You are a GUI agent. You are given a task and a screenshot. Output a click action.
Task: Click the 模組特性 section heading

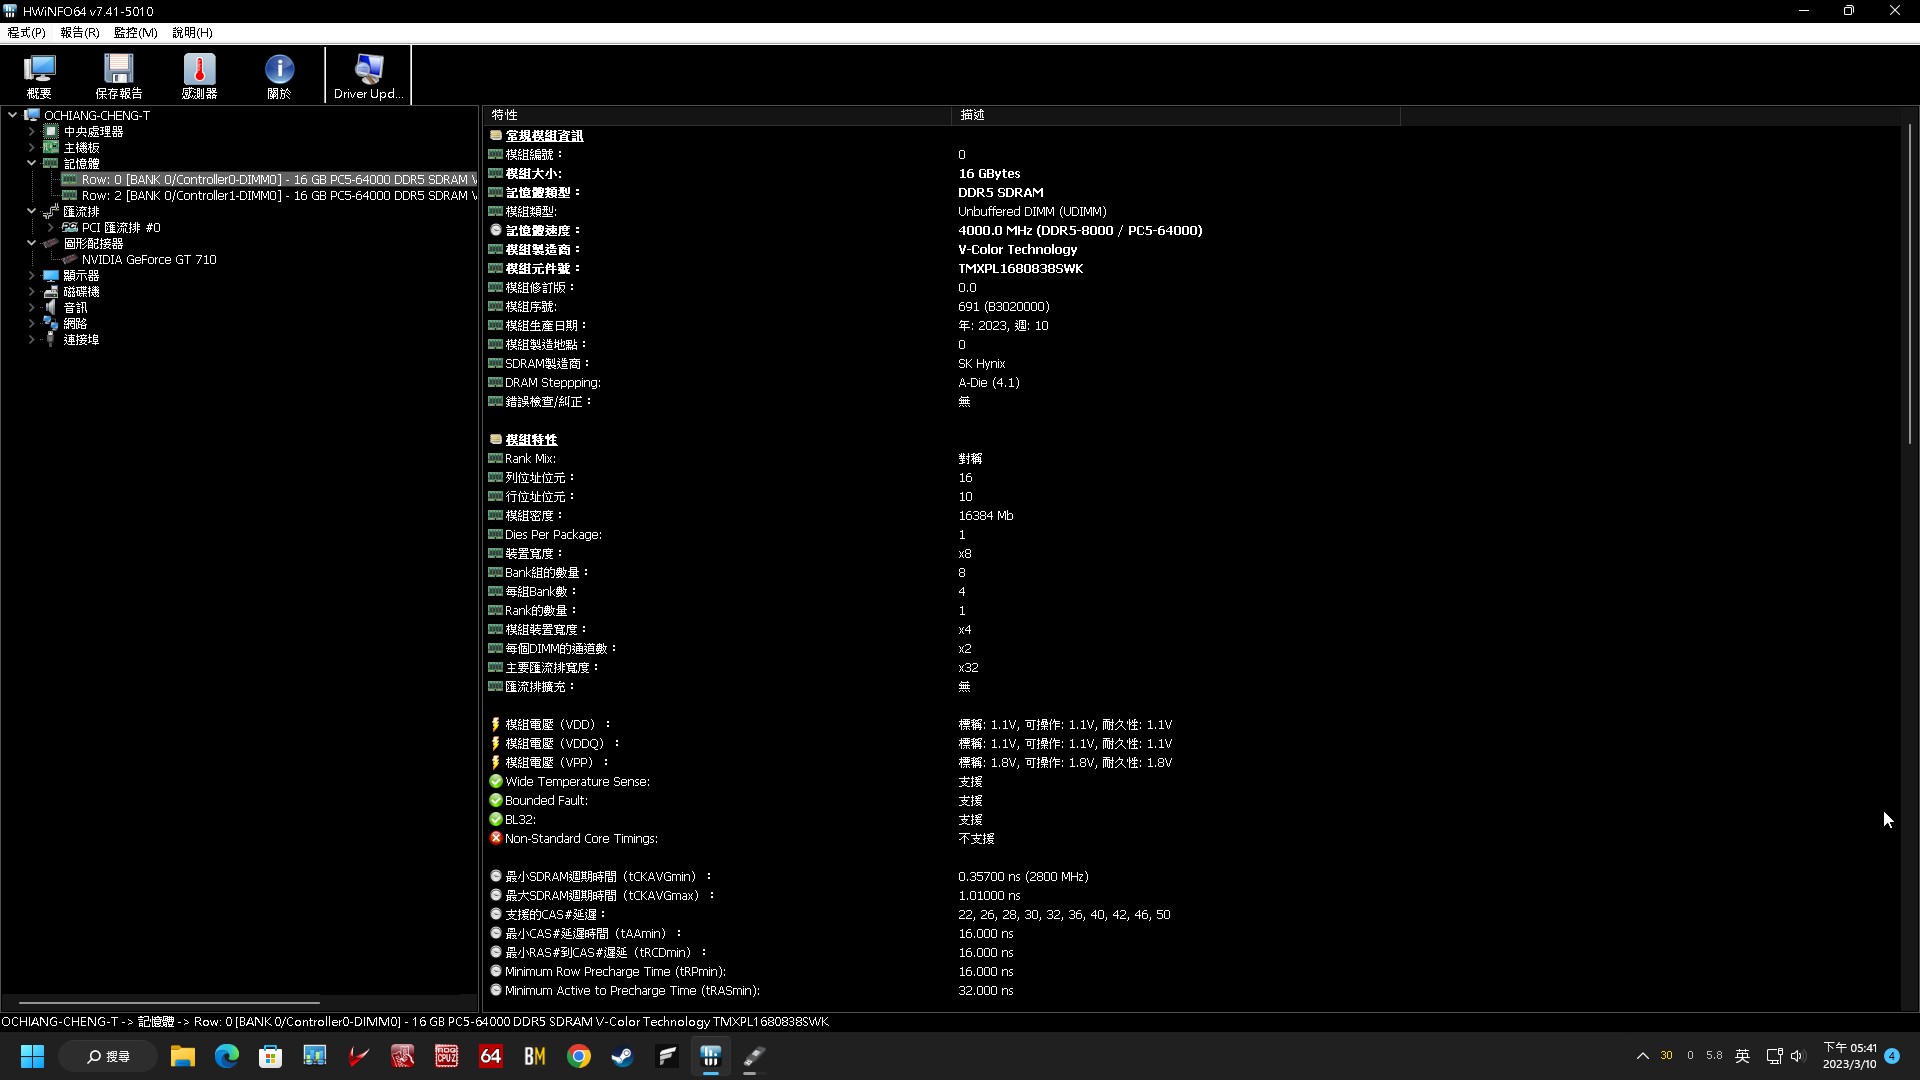531,440
